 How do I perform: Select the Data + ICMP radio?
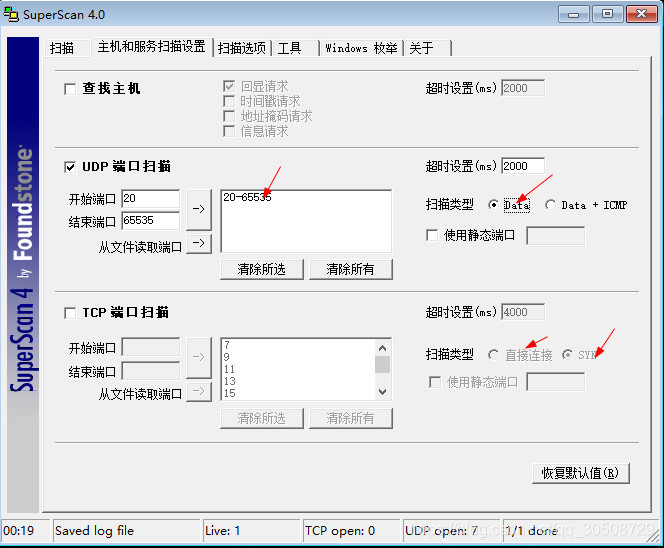coord(551,205)
